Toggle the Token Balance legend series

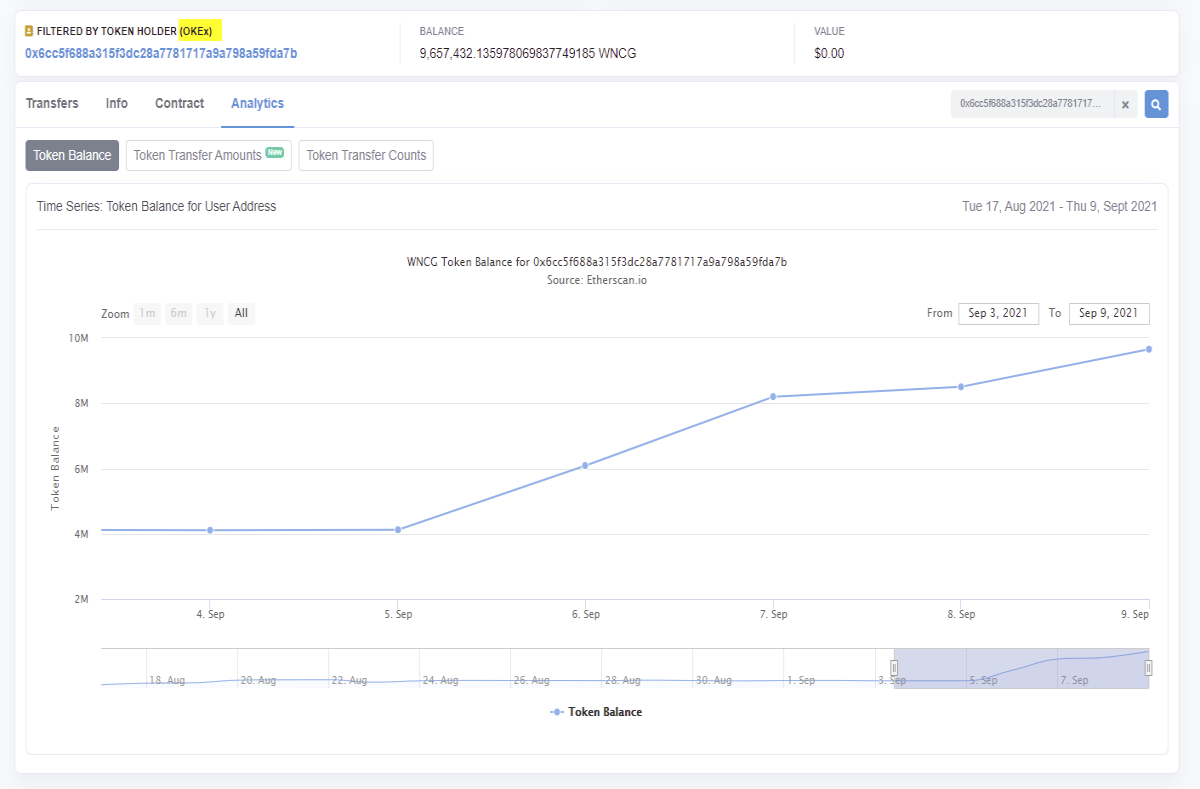click(596, 712)
